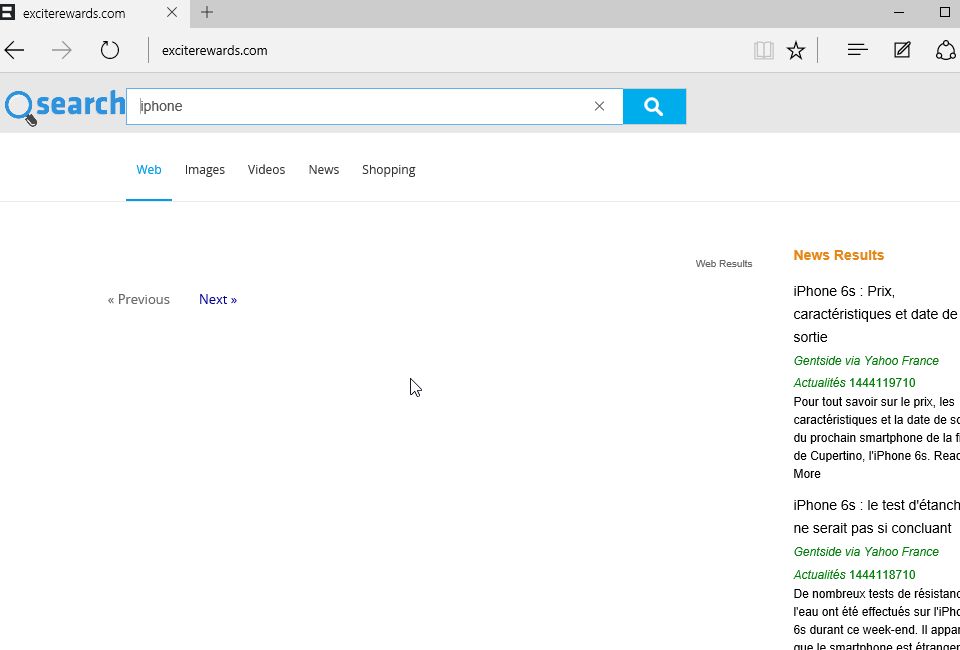This screenshot has height=650, width=960.
Task: Click the blue magnifier search button
Action: pos(654,106)
